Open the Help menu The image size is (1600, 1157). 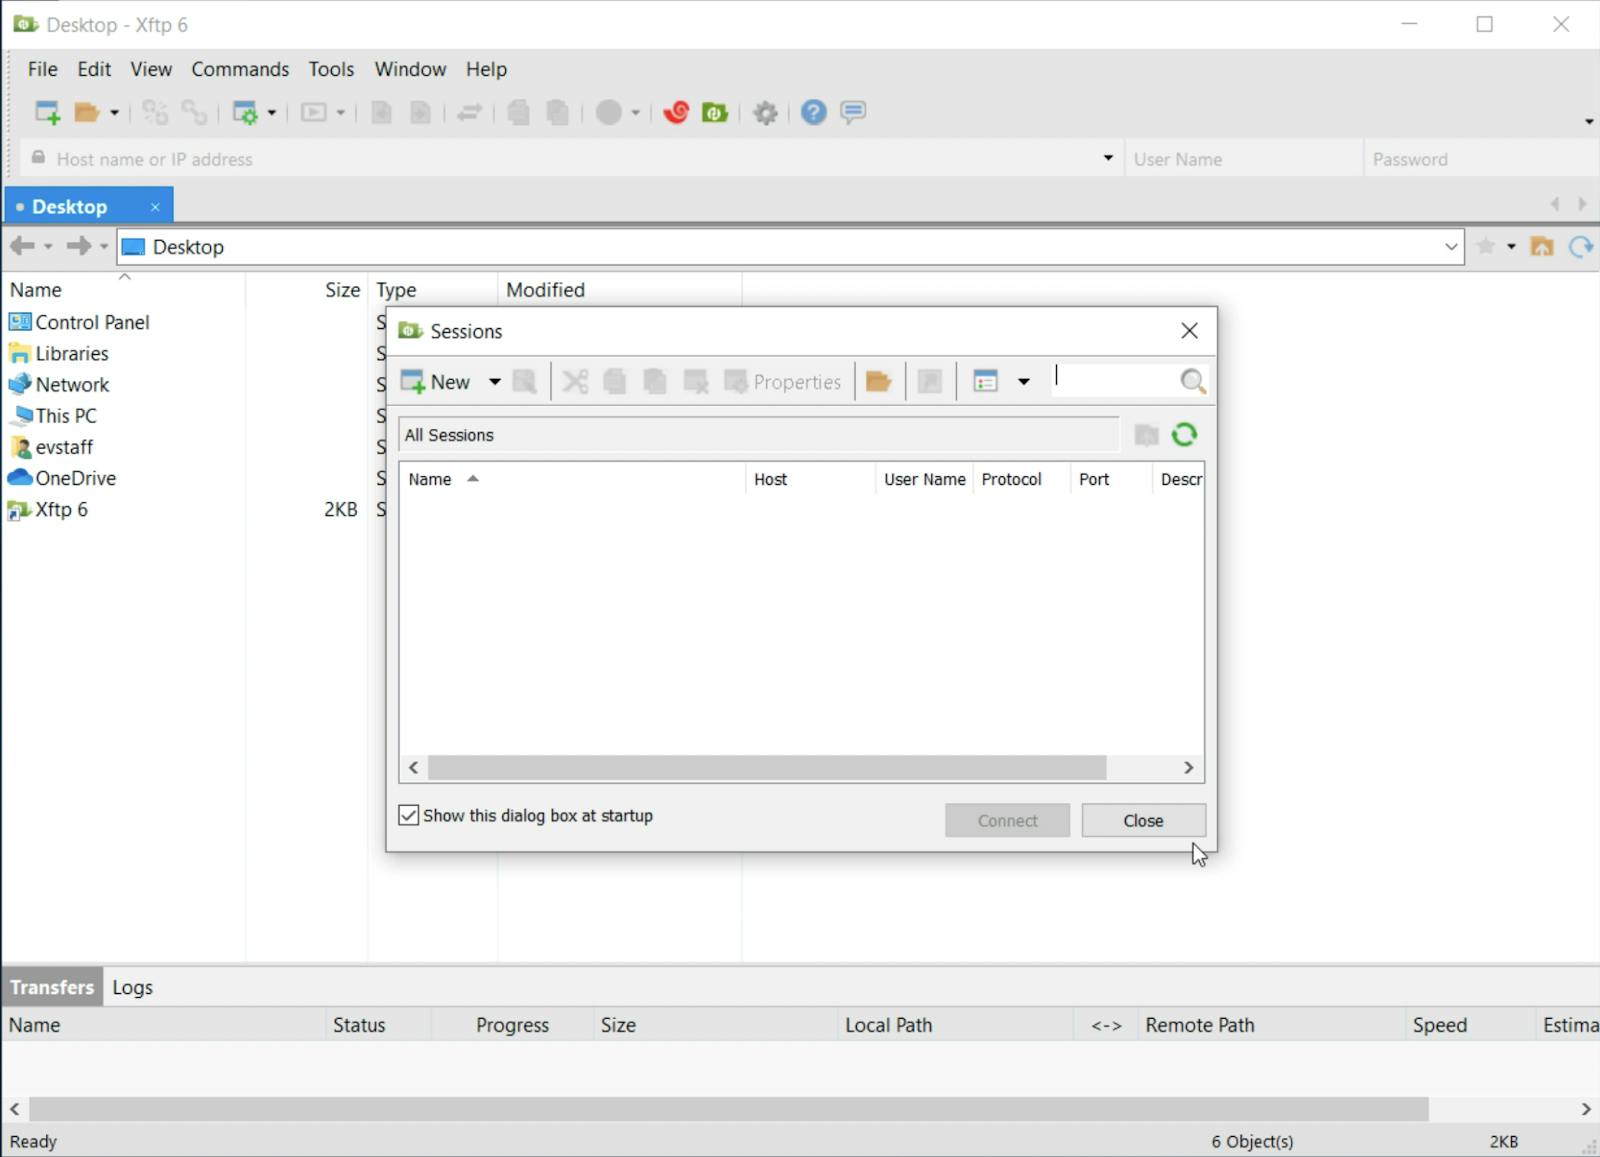point(486,69)
